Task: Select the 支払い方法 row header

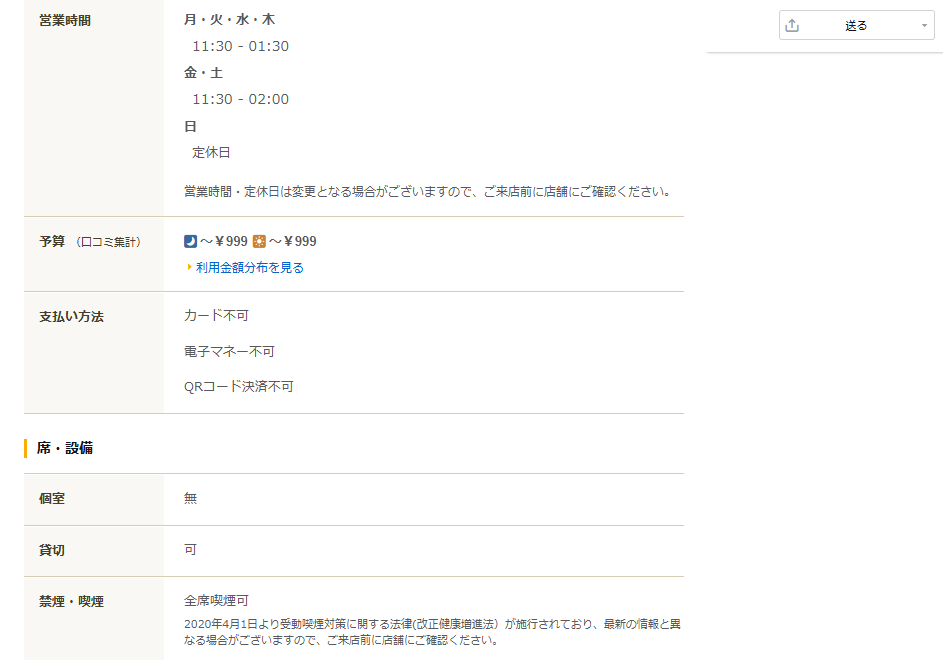Action: click(71, 316)
